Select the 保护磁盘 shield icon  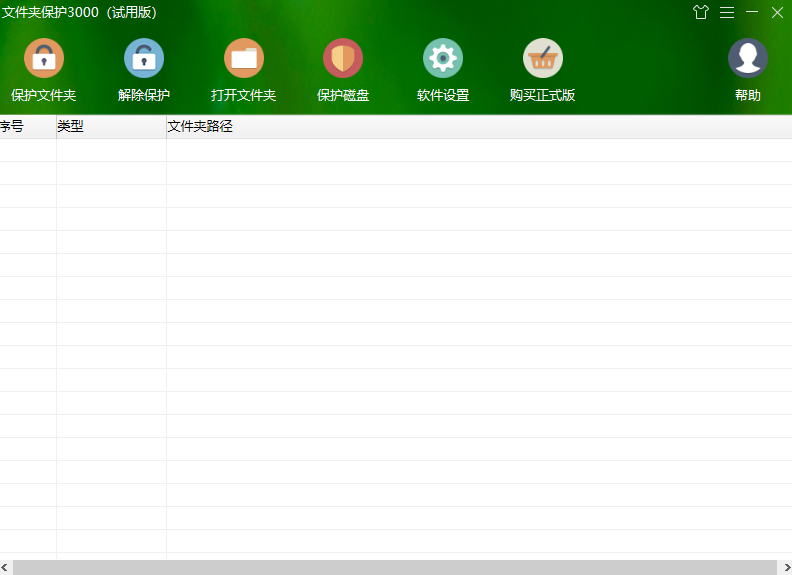[343, 59]
